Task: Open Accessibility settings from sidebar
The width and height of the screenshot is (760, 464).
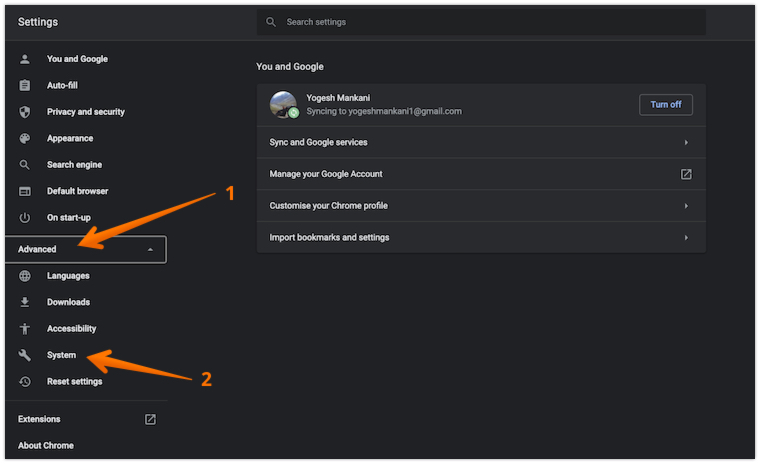Action: point(71,329)
